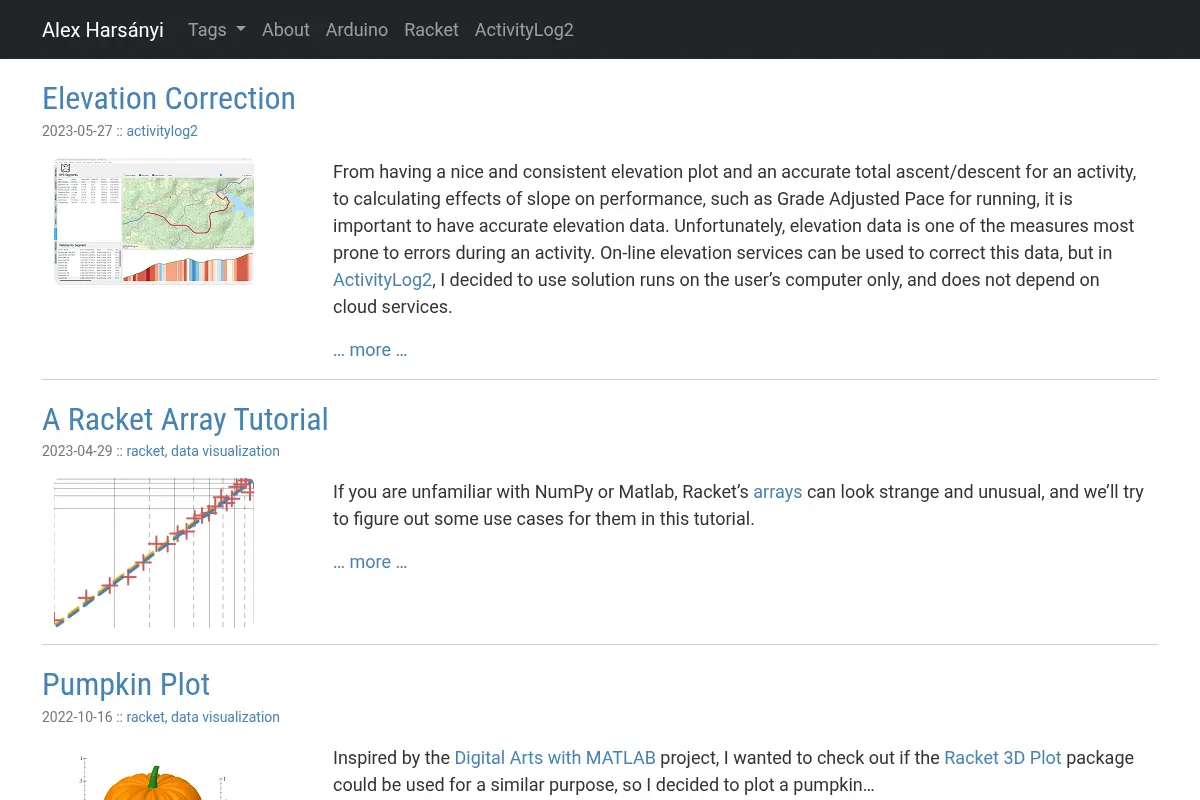Click the activitylog2 tag under Elevation Correction
This screenshot has width=1200, height=800.
point(162,131)
